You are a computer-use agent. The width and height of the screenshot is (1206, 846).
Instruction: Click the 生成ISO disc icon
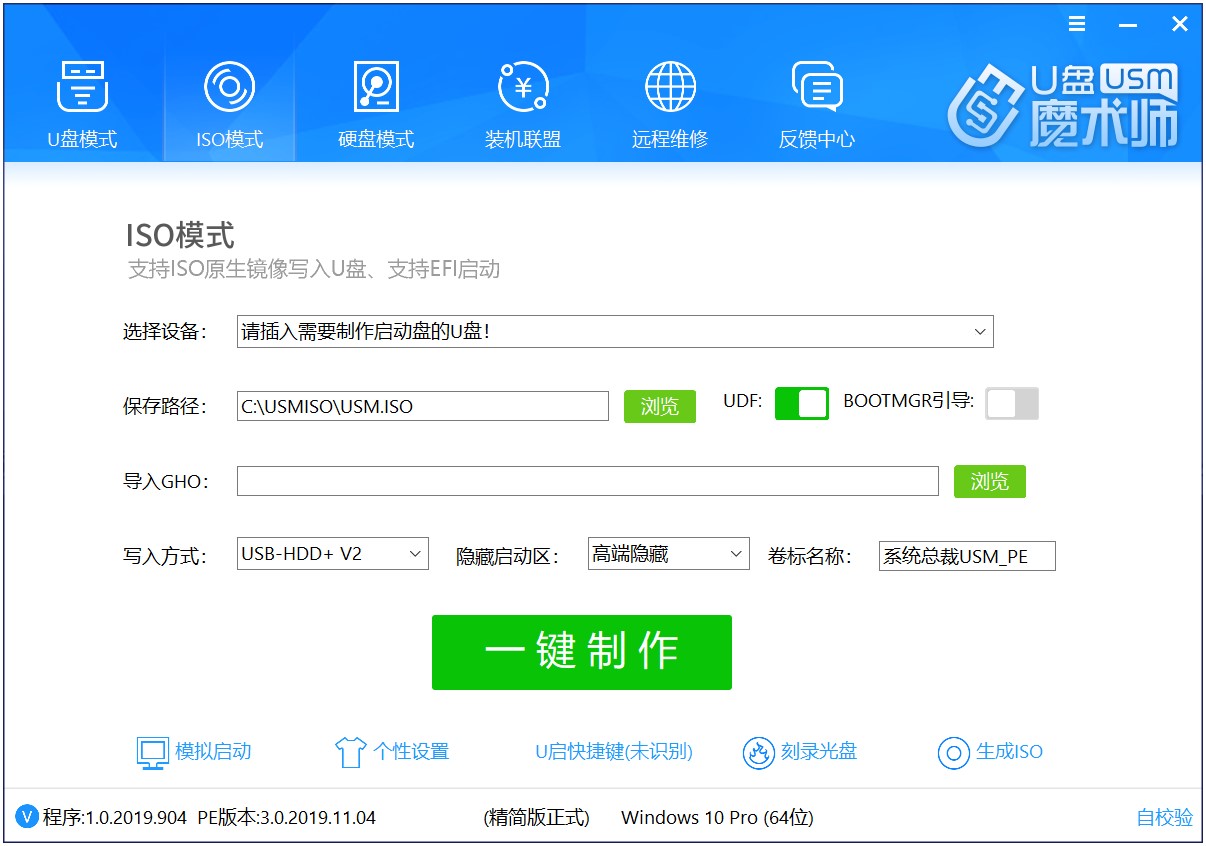[x=954, y=752]
